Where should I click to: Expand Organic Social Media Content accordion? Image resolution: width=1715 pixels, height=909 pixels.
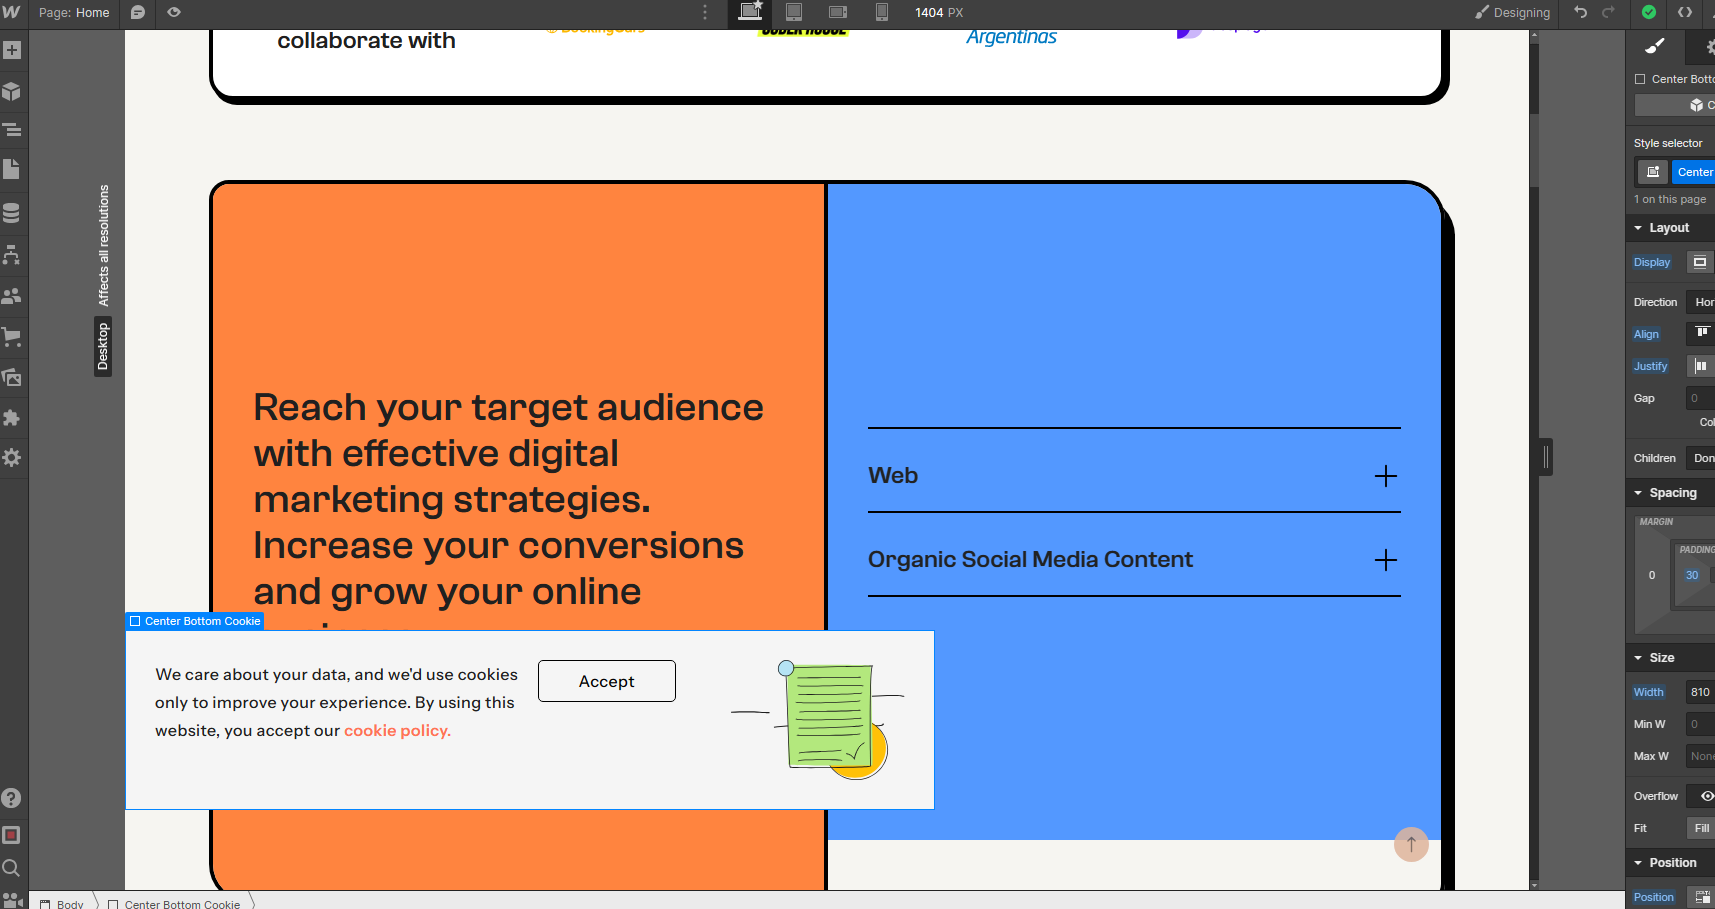click(x=1134, y=560)
